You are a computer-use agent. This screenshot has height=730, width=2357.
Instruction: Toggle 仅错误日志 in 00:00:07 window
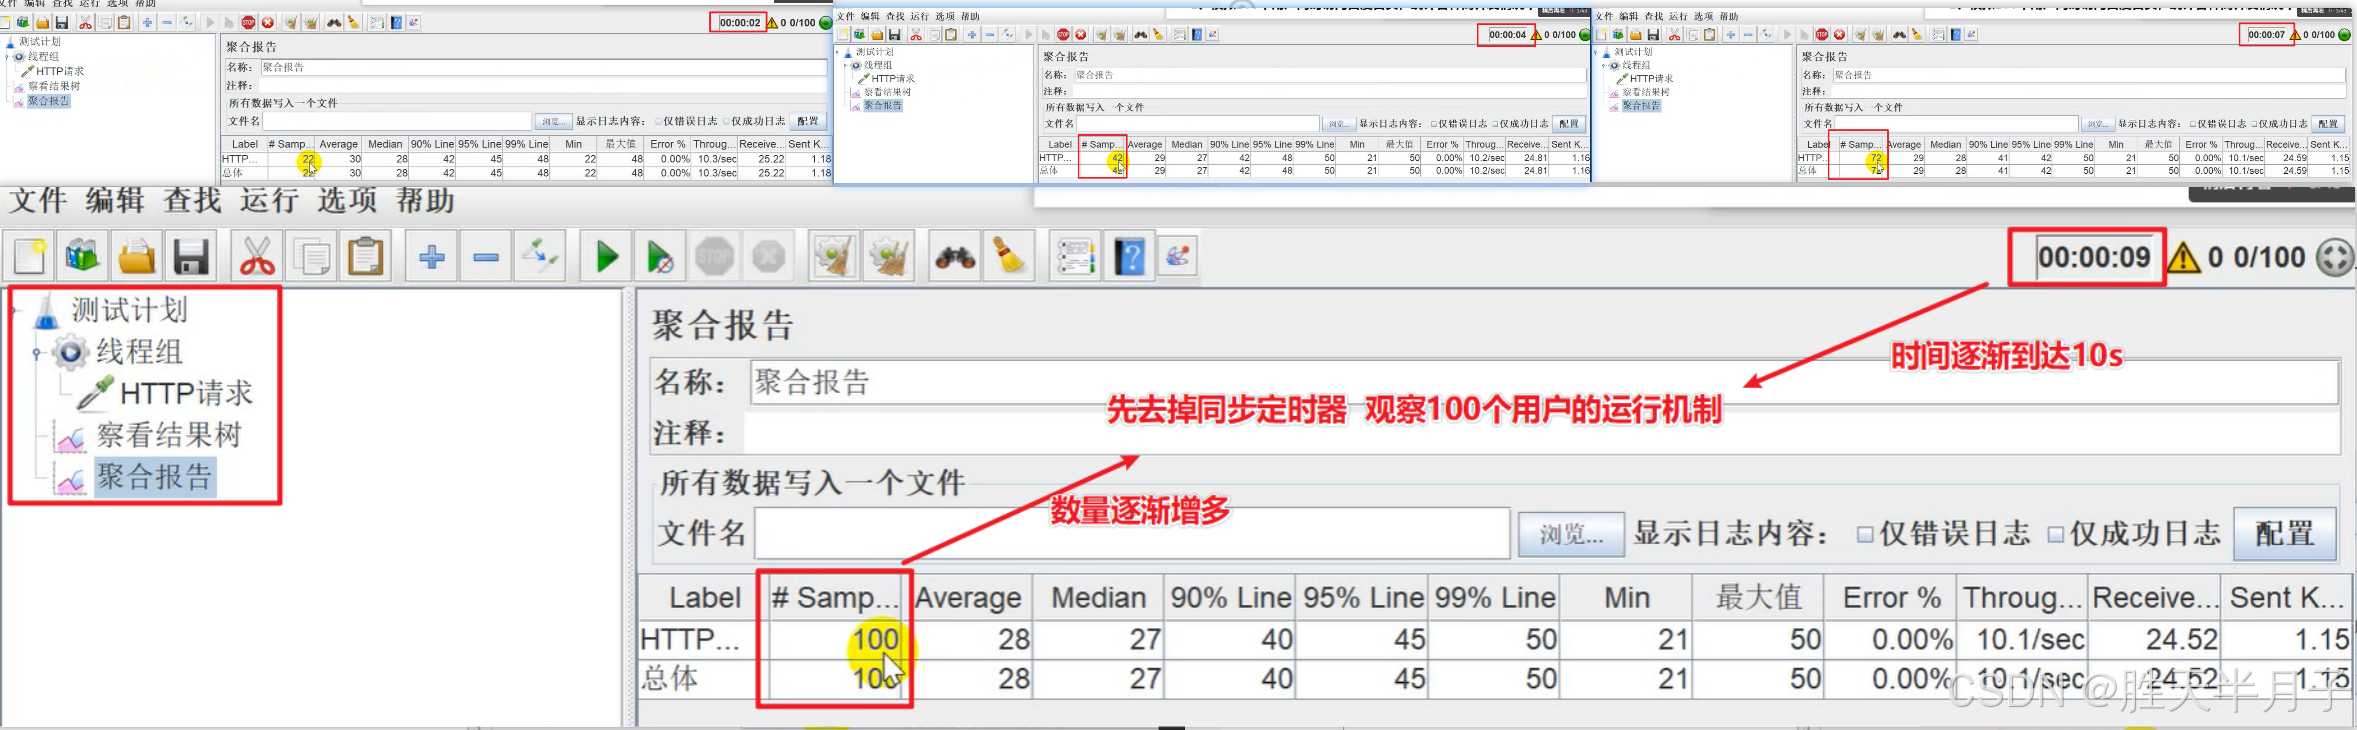2192,124
